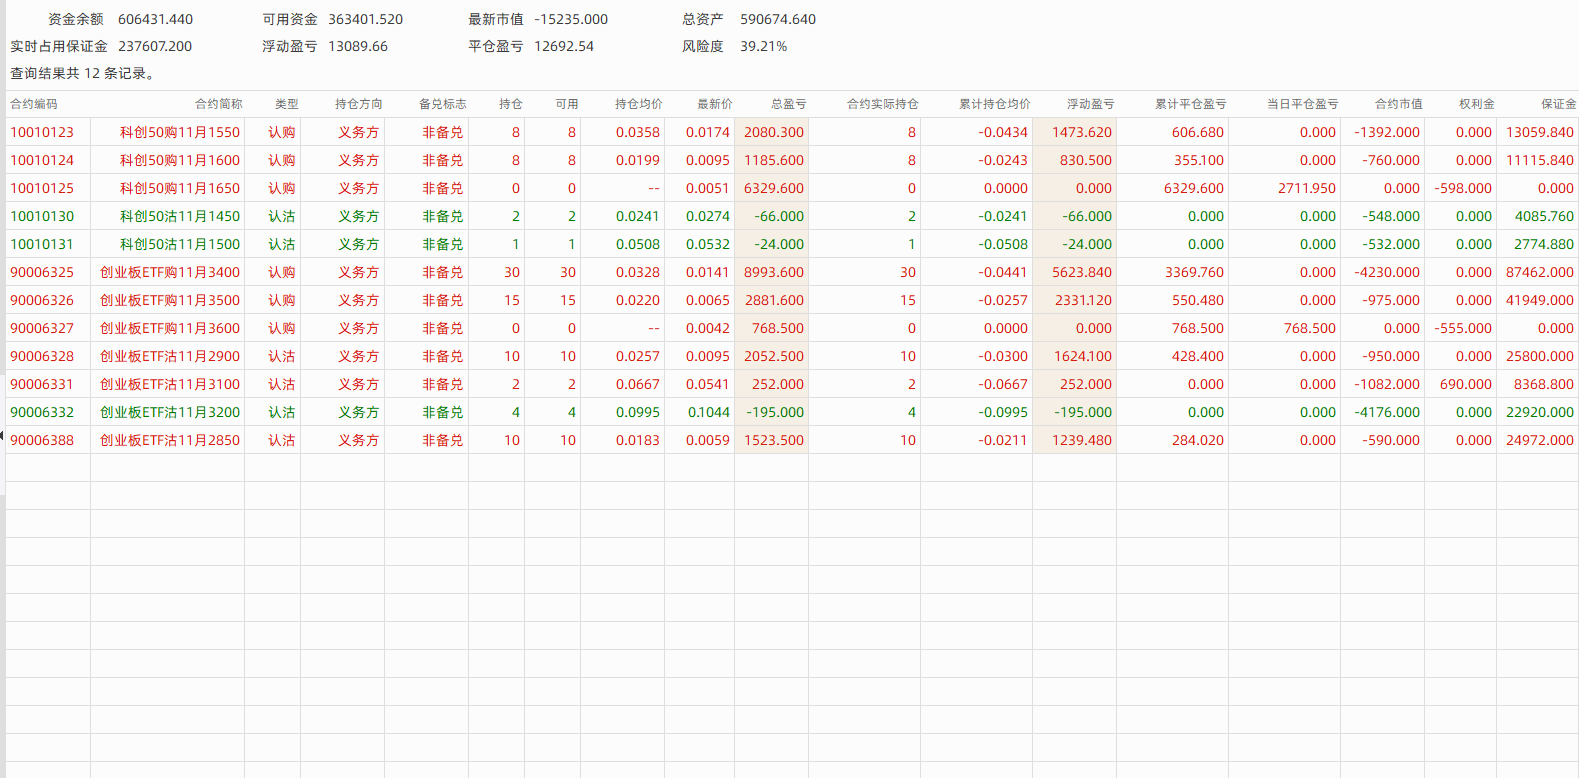Select 科创50购11月1600 contract name
The height and width of the screenshot is (778, 1579).
tap(180, 160)
